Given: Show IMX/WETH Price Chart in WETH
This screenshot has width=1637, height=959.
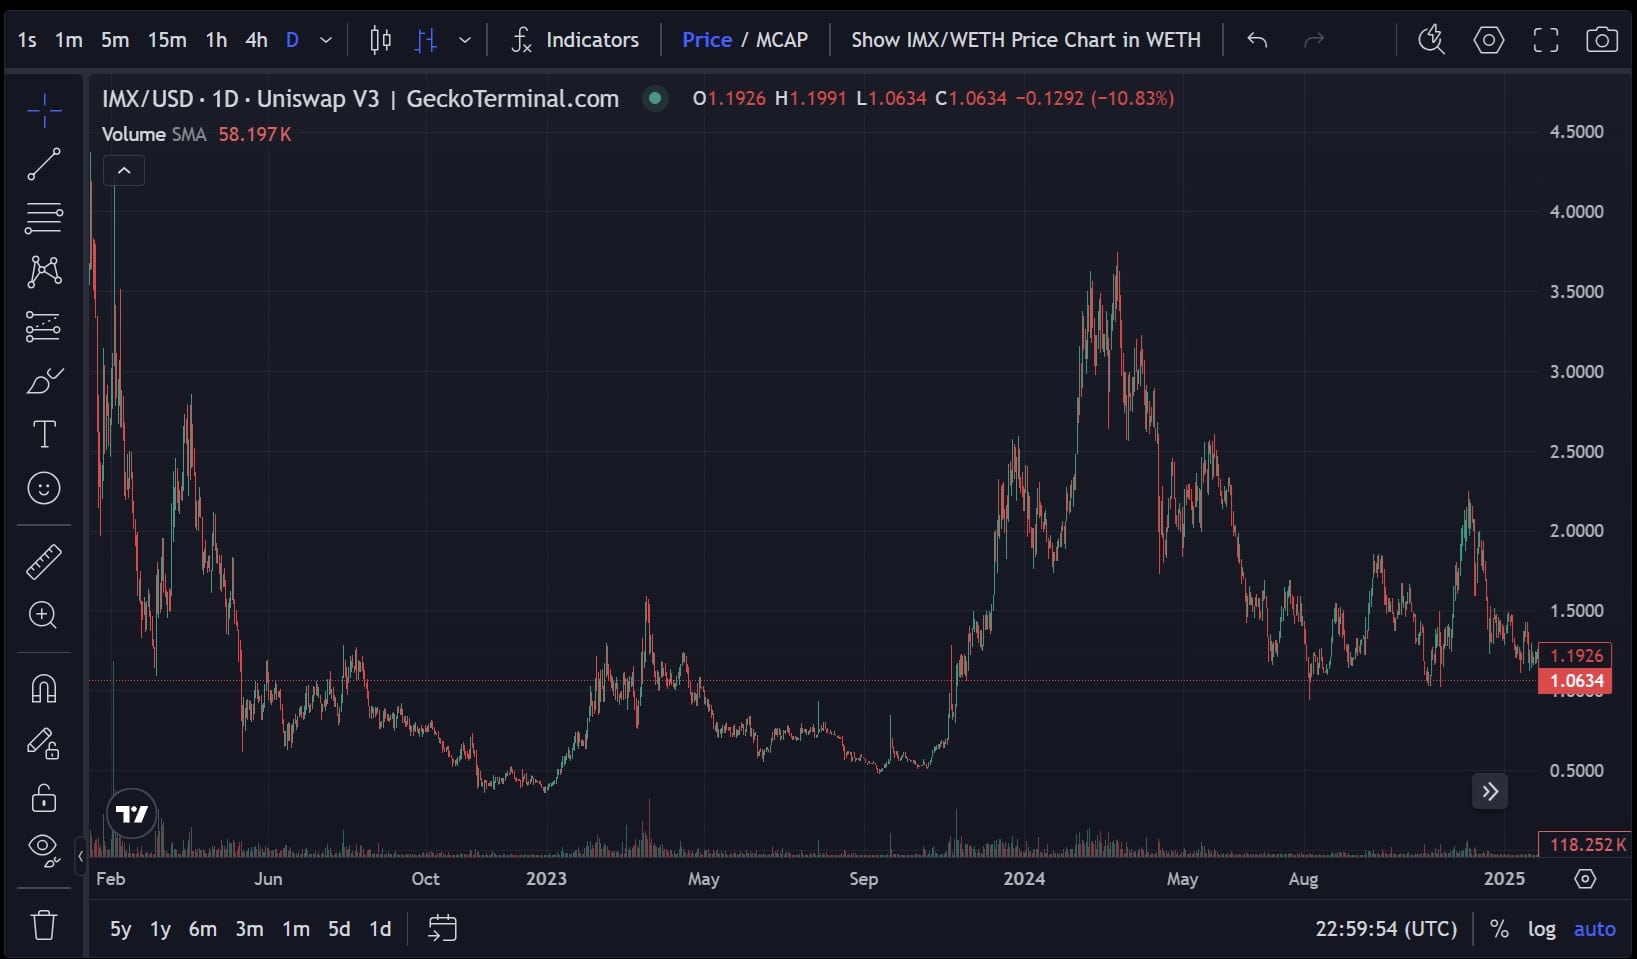Looking at the screenshot, I should [x=1025, y=40].
